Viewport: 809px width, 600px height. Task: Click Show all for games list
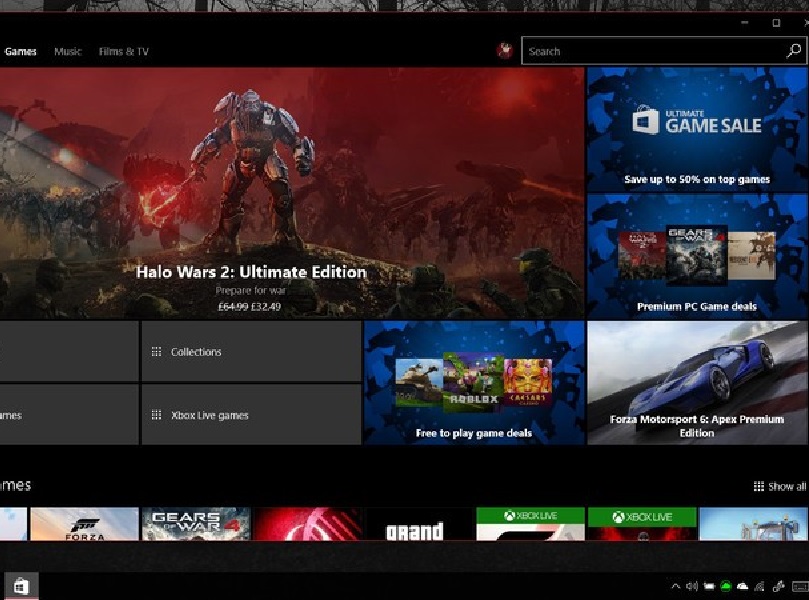780,486
